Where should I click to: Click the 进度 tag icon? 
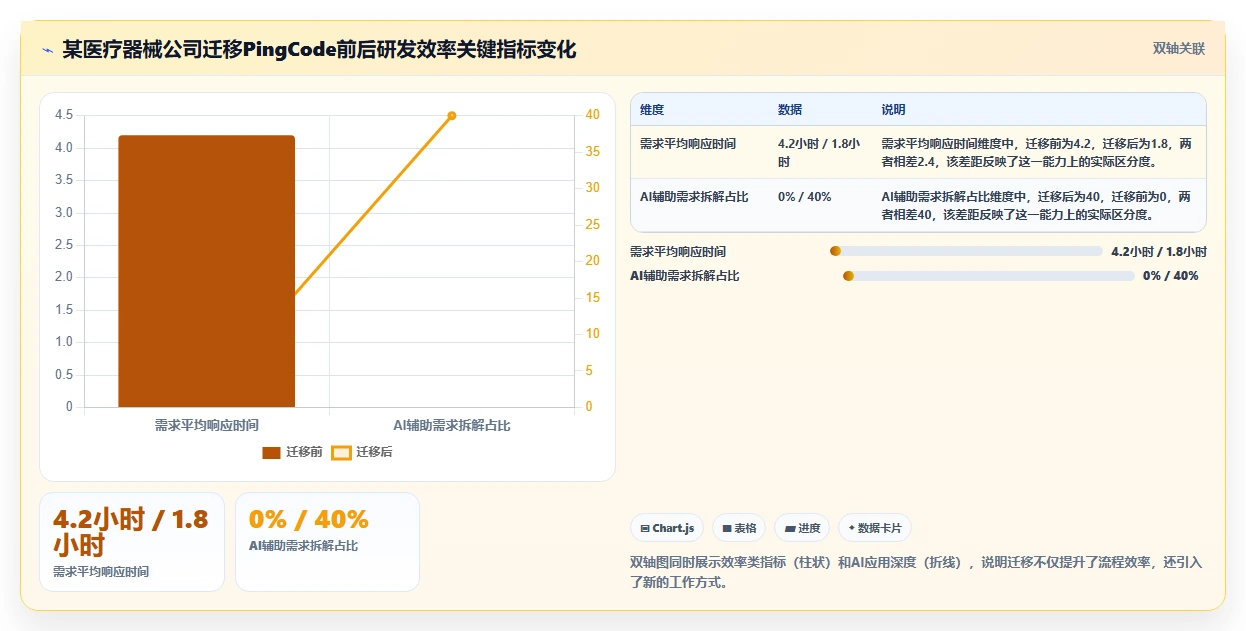pos(790,528)
